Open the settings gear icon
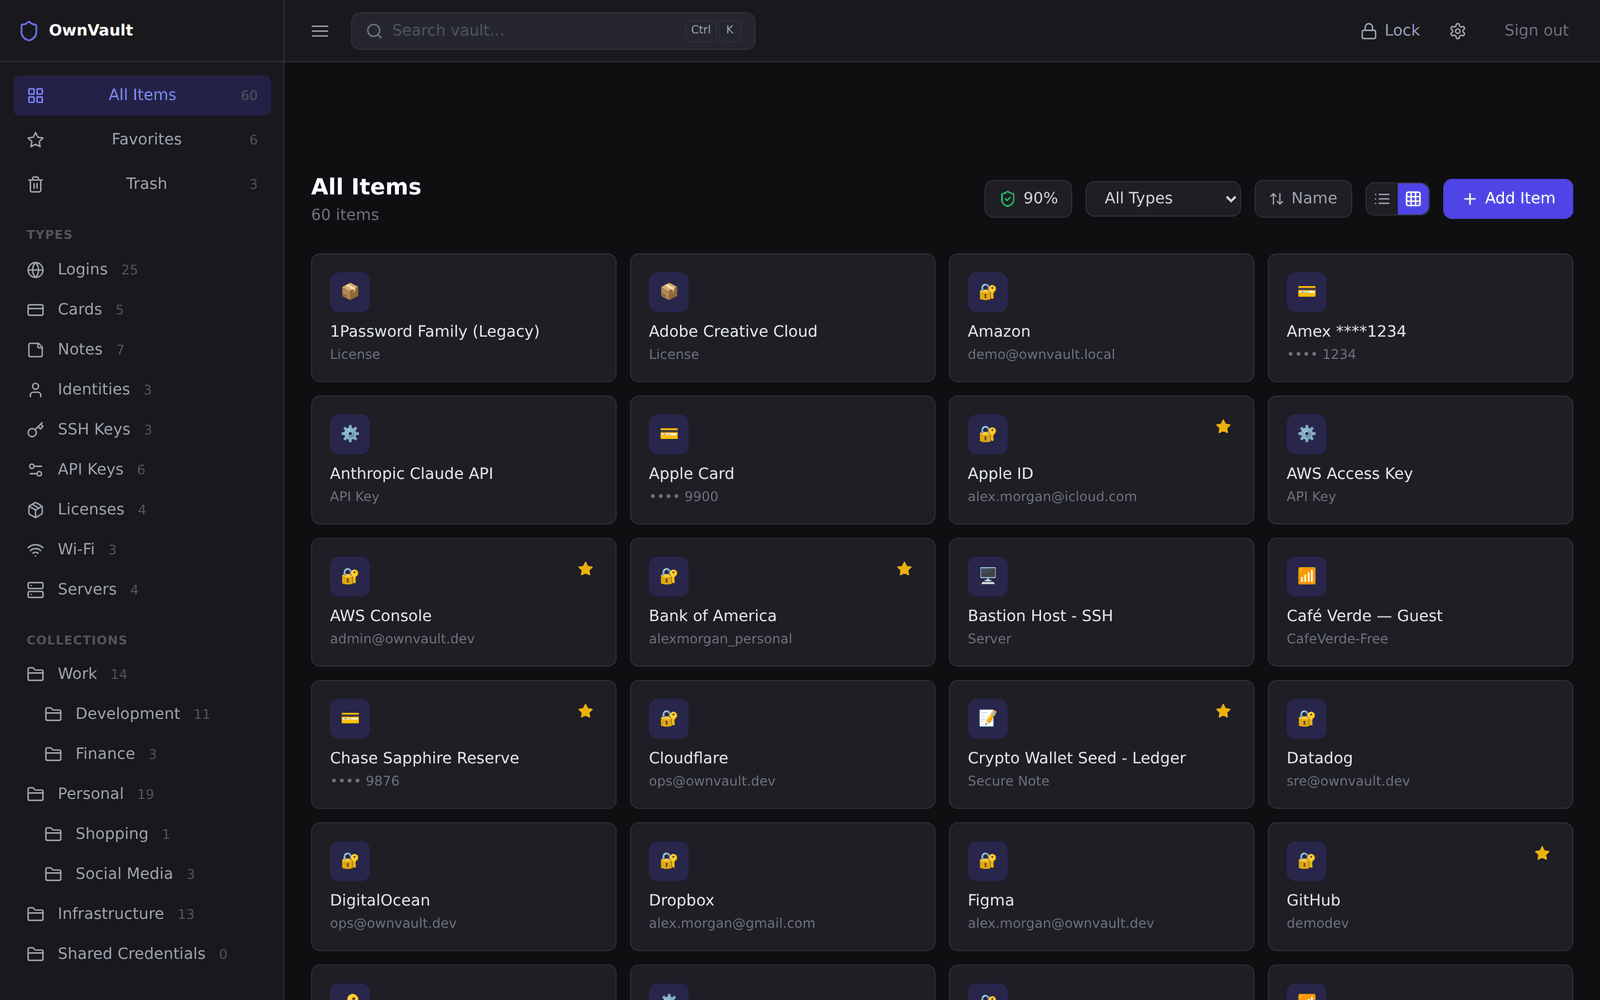Screen dimensions: 1600x1000 tap(1458, 31)
